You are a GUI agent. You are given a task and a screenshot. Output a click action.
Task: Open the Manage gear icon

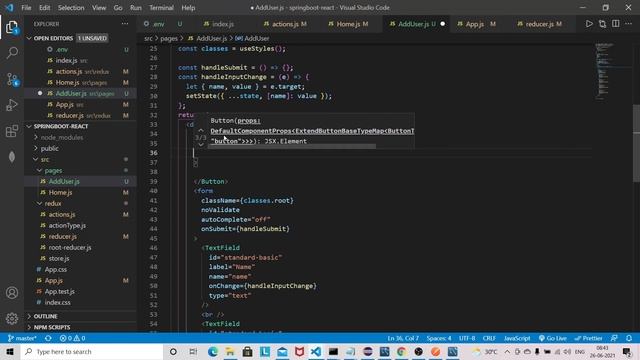tap(12, 318)
